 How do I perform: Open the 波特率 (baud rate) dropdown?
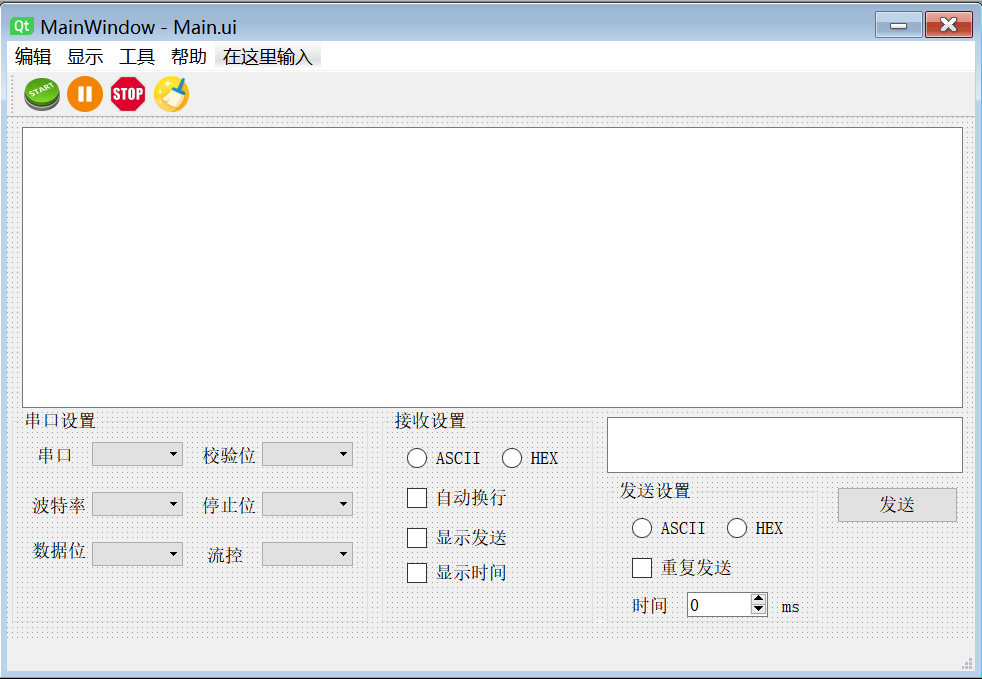[136, 503]
